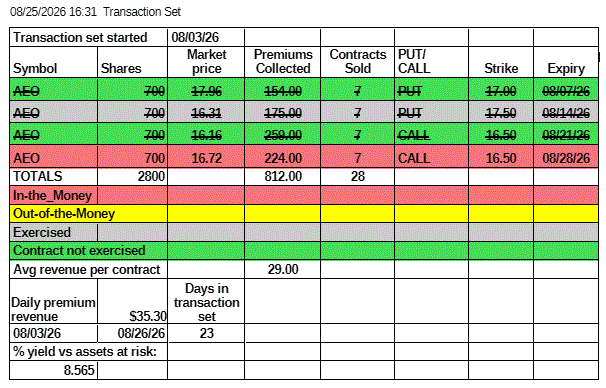Click the 8.565 percent yield cell
Screen dimensions: 606x388
54,370
